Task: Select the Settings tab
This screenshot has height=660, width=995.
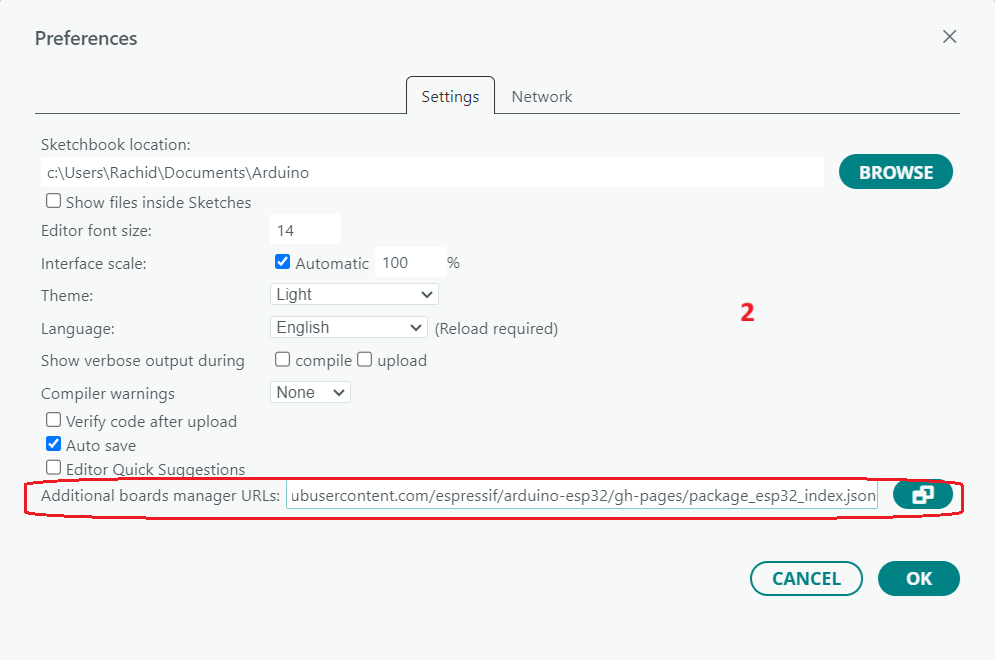Action: point(450,97)
